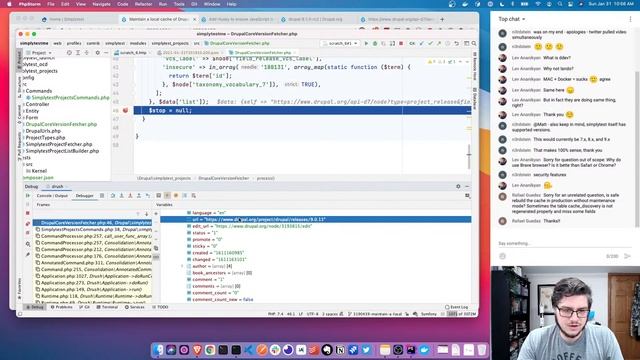Screen dimensions: 640x360
Task: Open Git branch widget in status bar
Action: (x=375, y=314)
